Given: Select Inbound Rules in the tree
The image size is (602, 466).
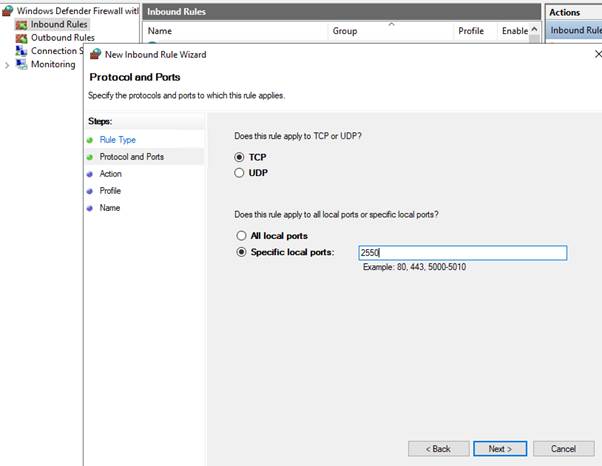Looking at the screenshot, I should point(59,25).
